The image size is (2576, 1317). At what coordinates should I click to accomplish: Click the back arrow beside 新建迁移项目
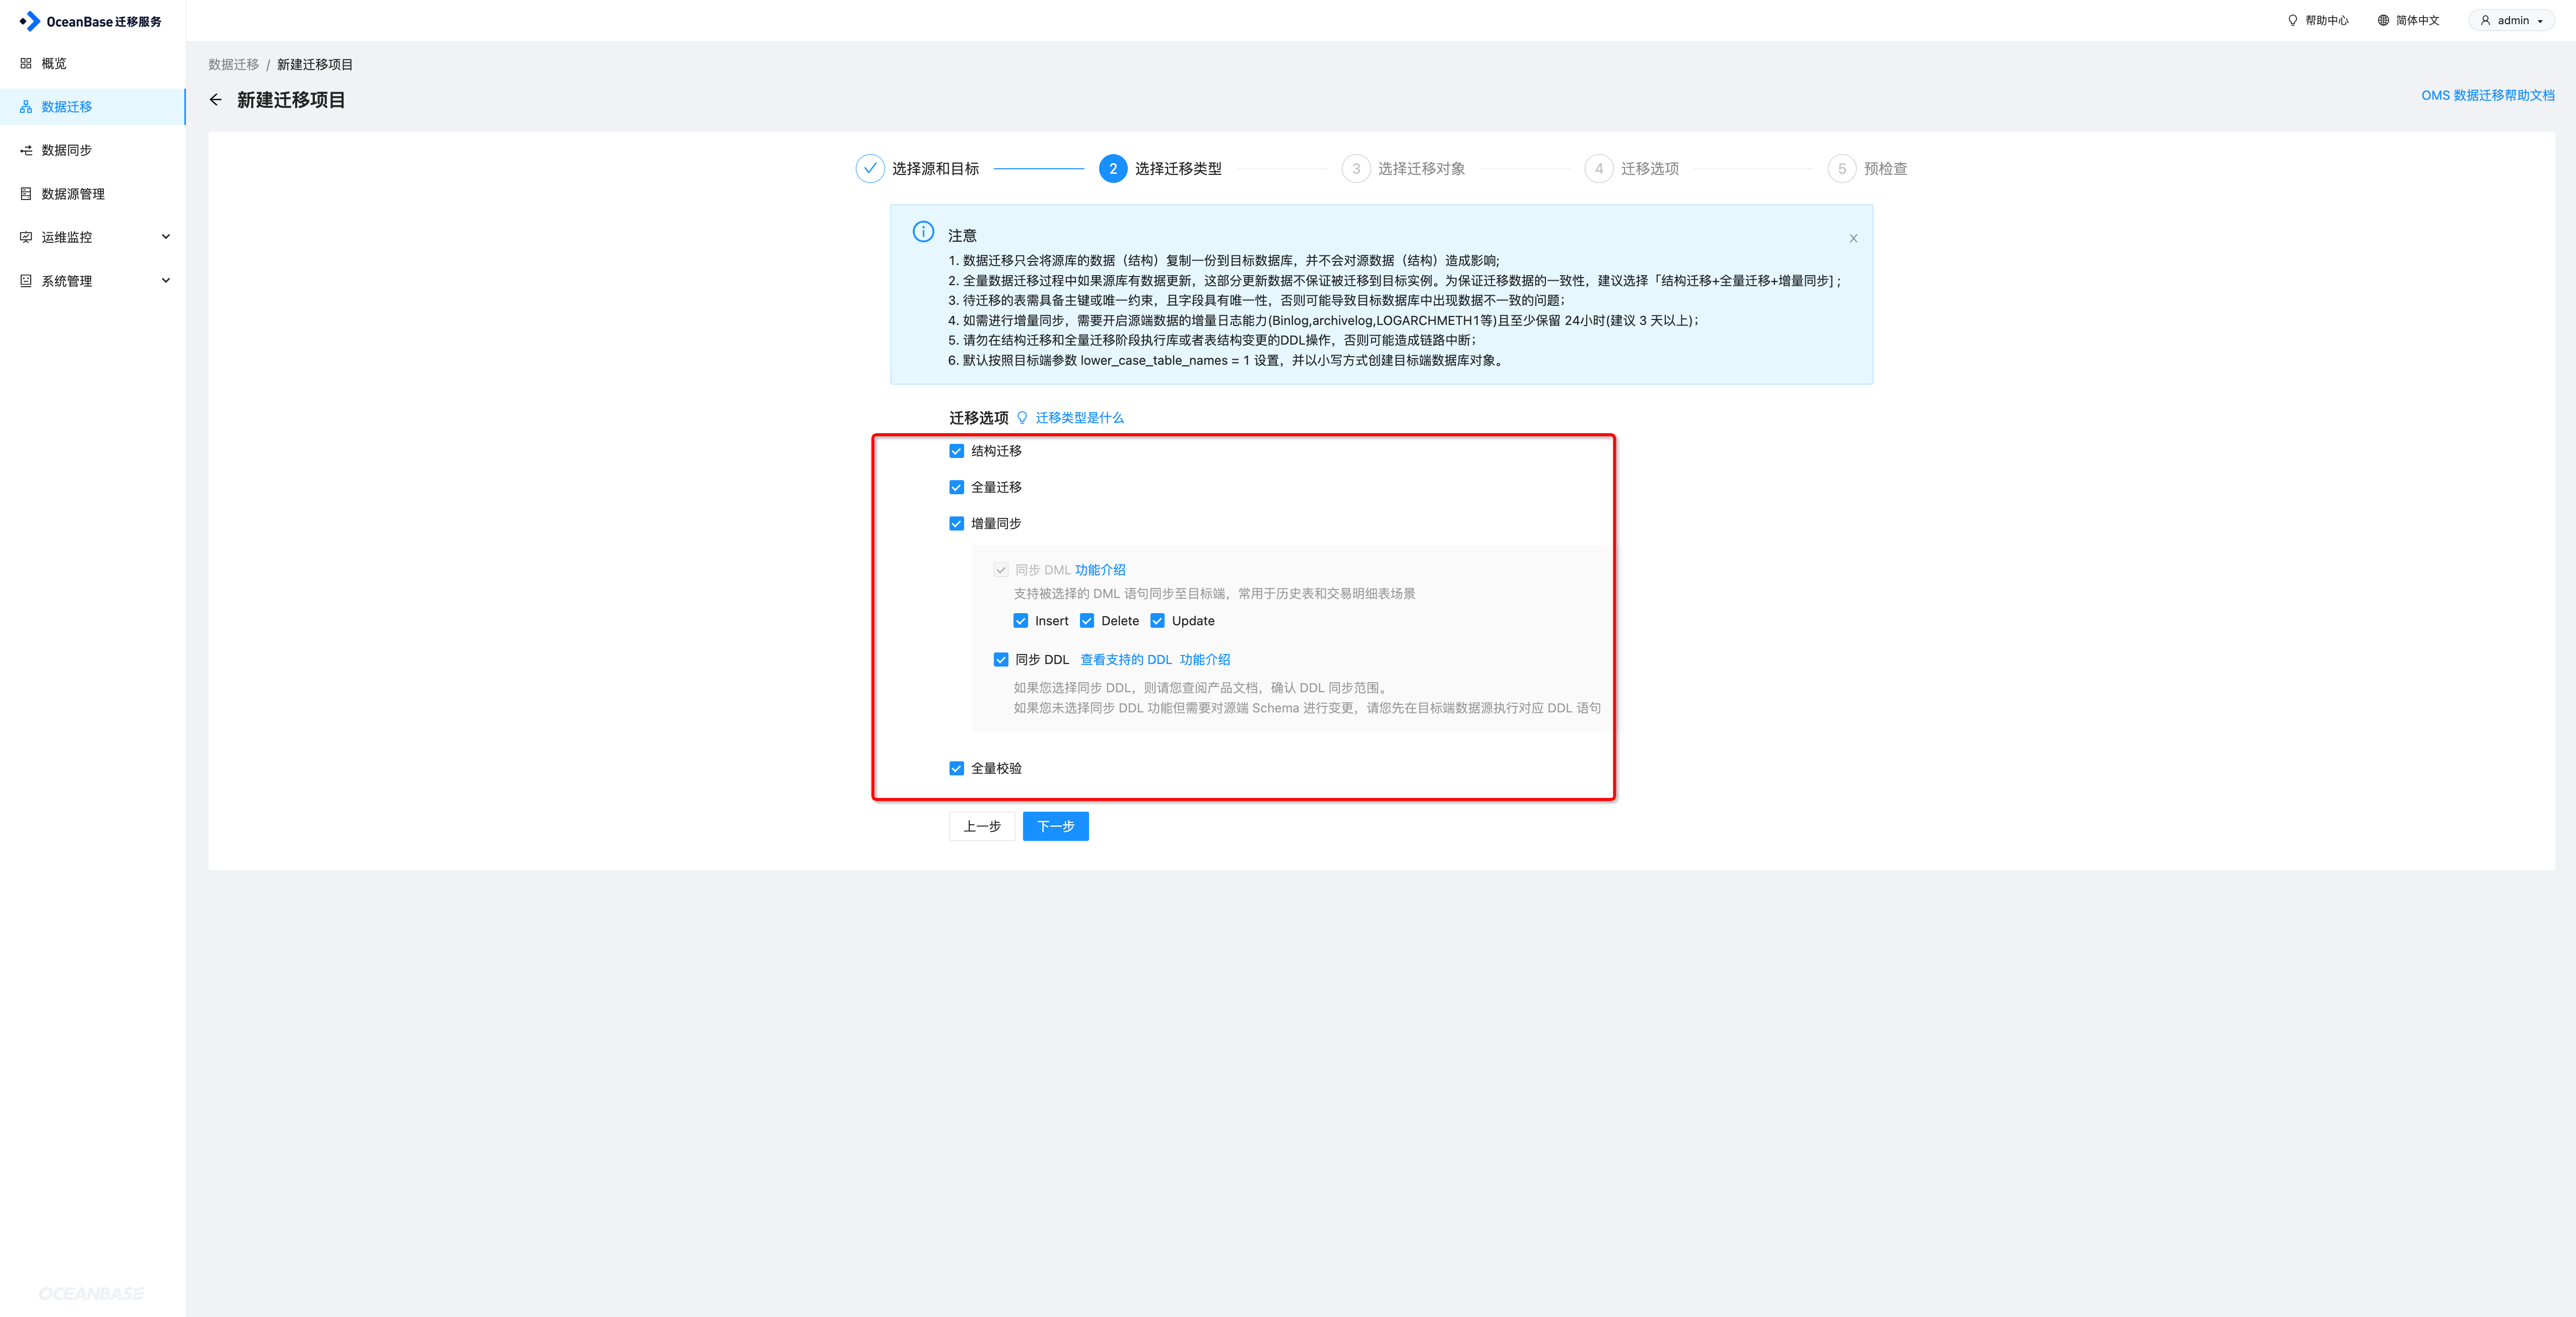click(x=215, y=100)
